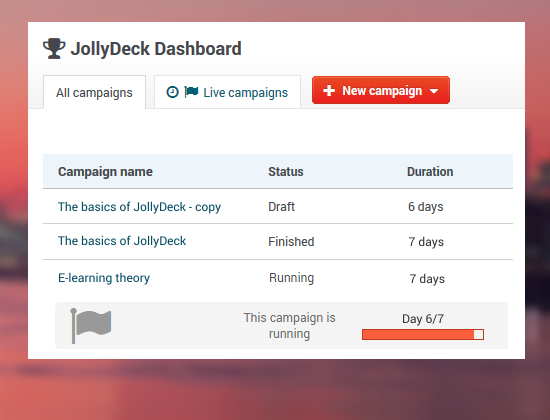The width and height of the screenshot is (550, 420).
Task: Click the Draft status cell
Action: [281, 207]
